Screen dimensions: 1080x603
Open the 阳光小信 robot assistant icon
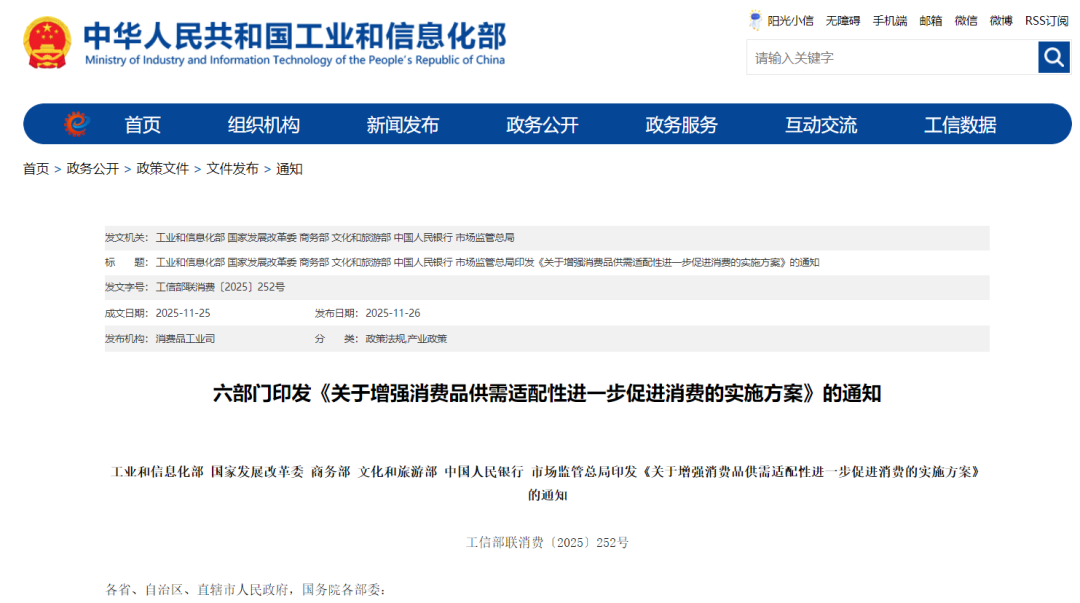[756, 20]
